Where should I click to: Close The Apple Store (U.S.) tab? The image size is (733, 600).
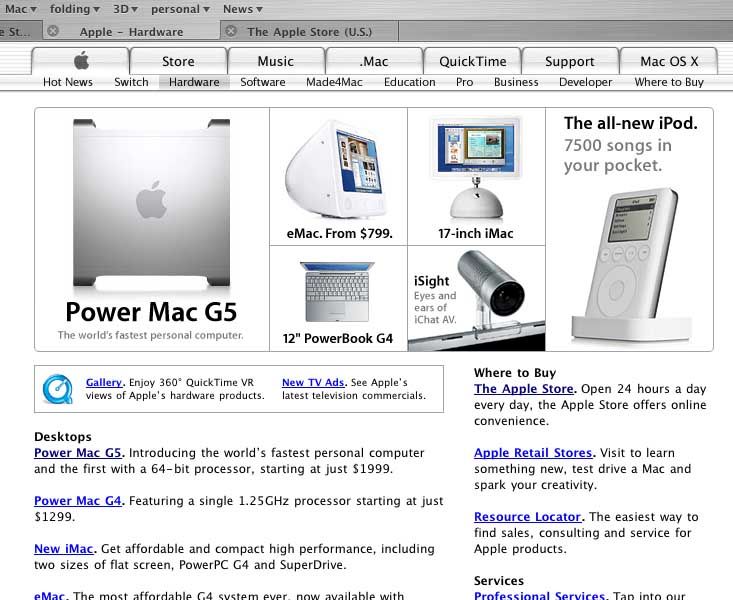(231, 31)
